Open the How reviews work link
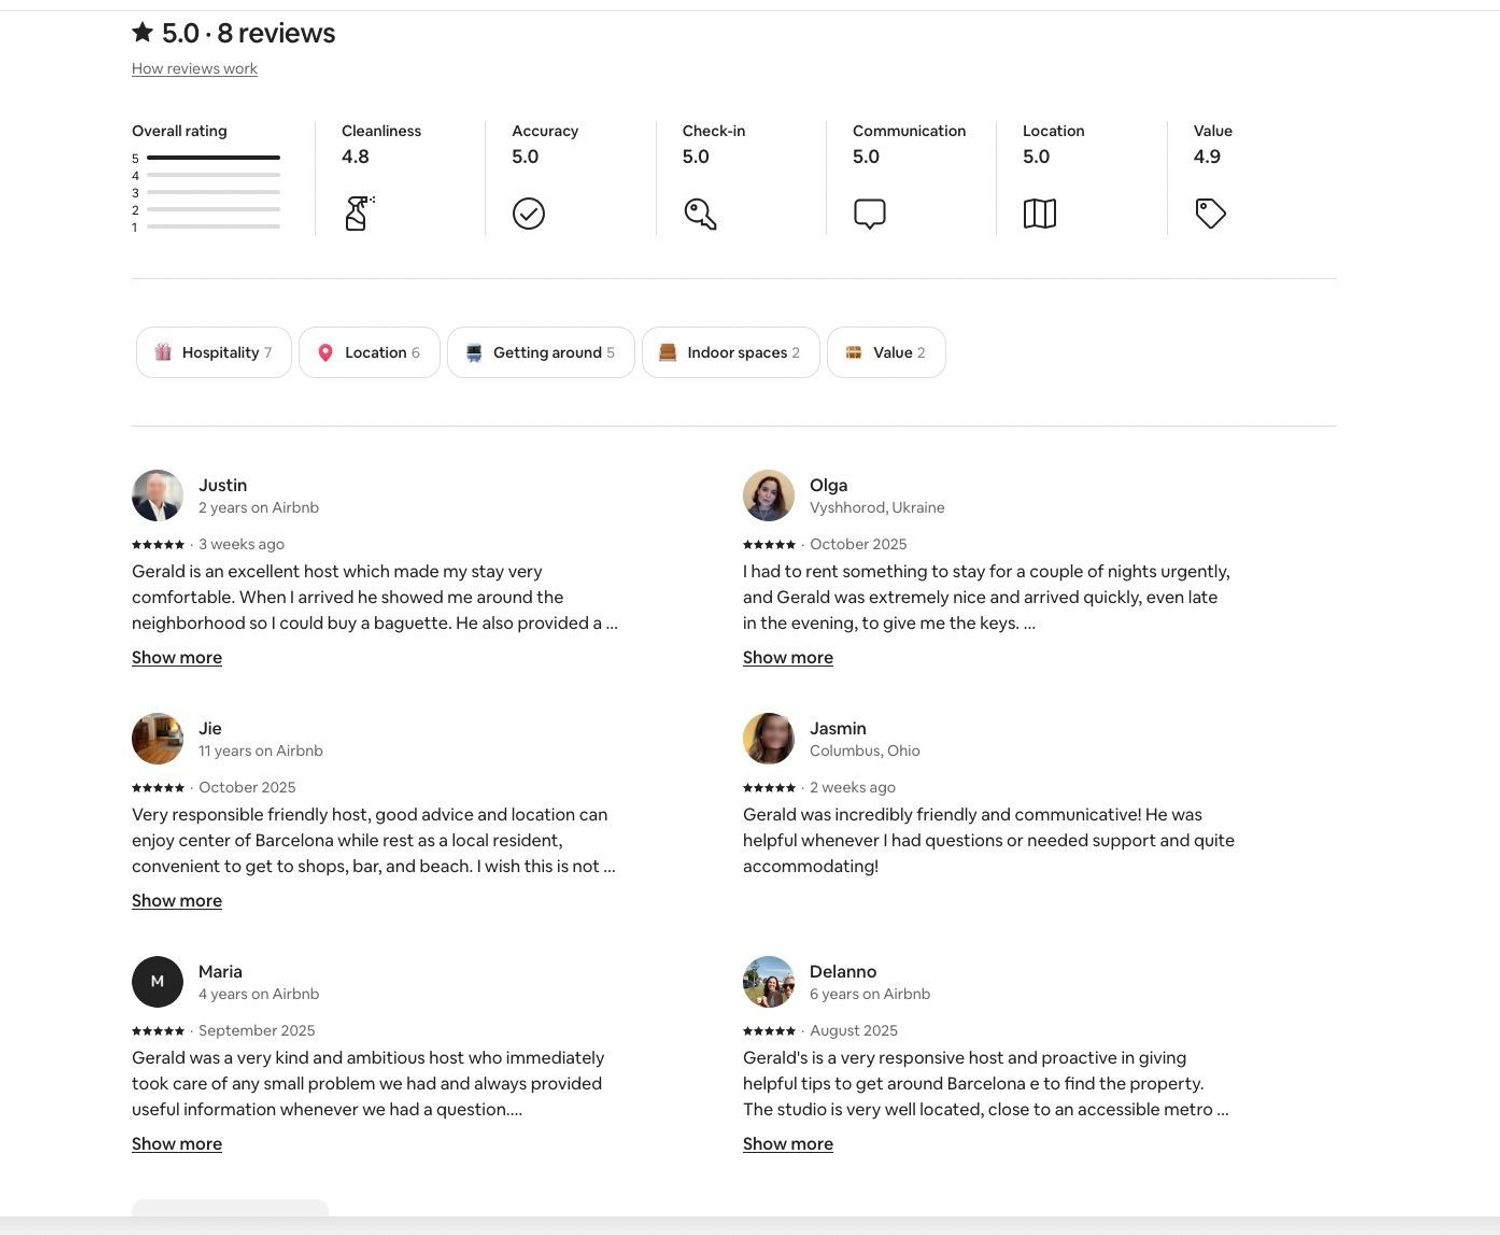This screenshot has width=1500, height=1235. coord(195,69)
